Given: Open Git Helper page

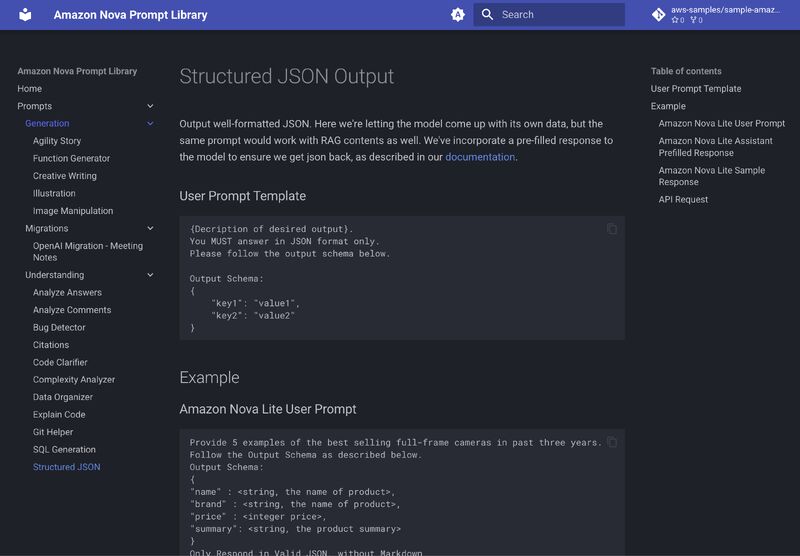Looking at the screenshot, I should (53, 432).
